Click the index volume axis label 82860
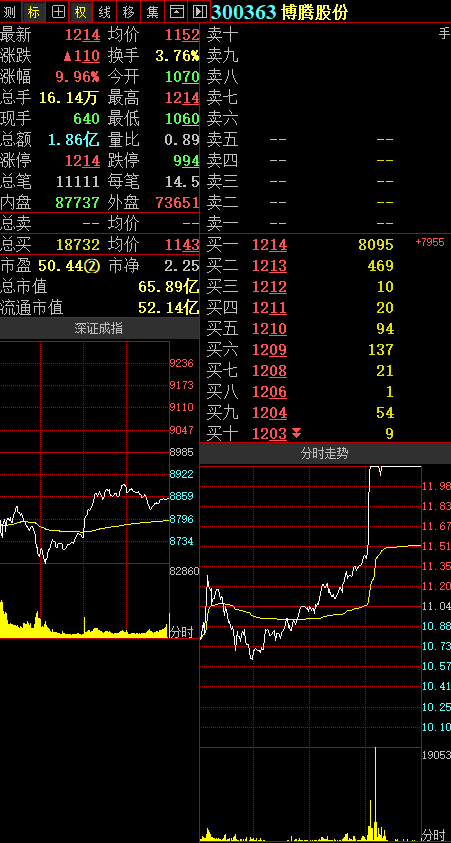The height and width of the screenshot is (843, 451). (184, 571)
